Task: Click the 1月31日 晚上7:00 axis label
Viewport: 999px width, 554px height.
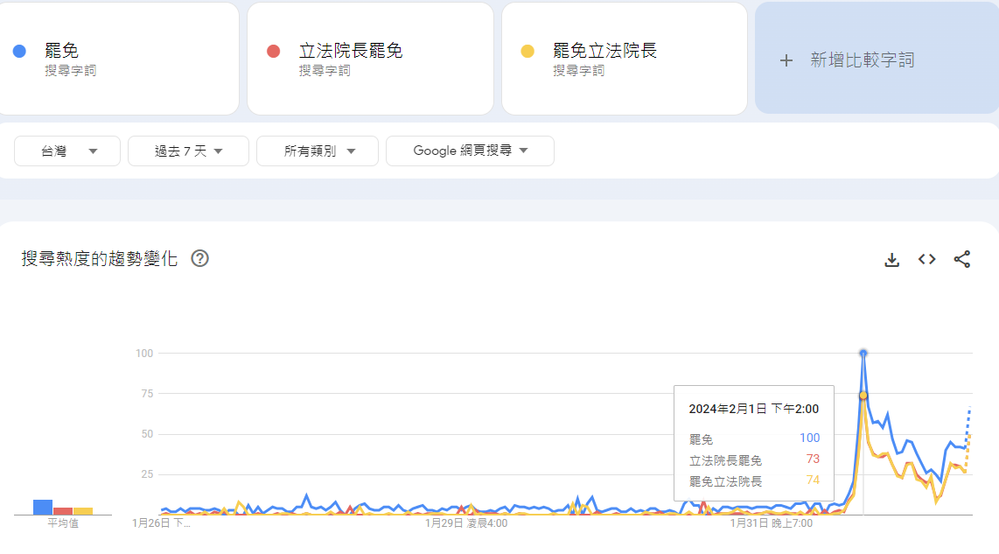Action: tap(771, 523)
